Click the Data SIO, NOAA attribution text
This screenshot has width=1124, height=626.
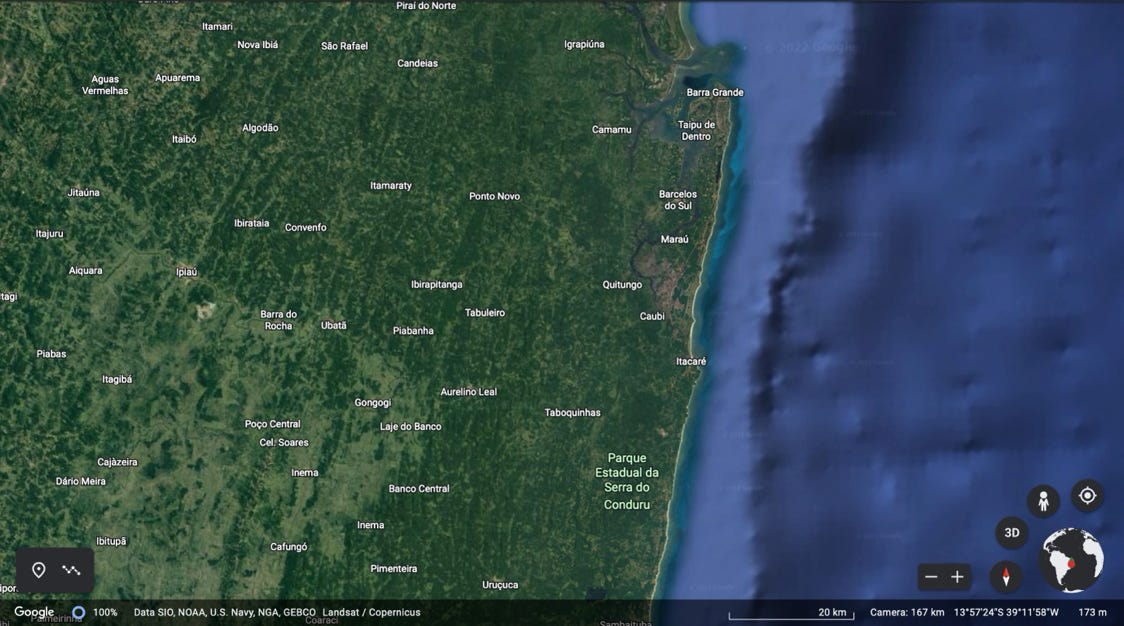tap(224, 612)
